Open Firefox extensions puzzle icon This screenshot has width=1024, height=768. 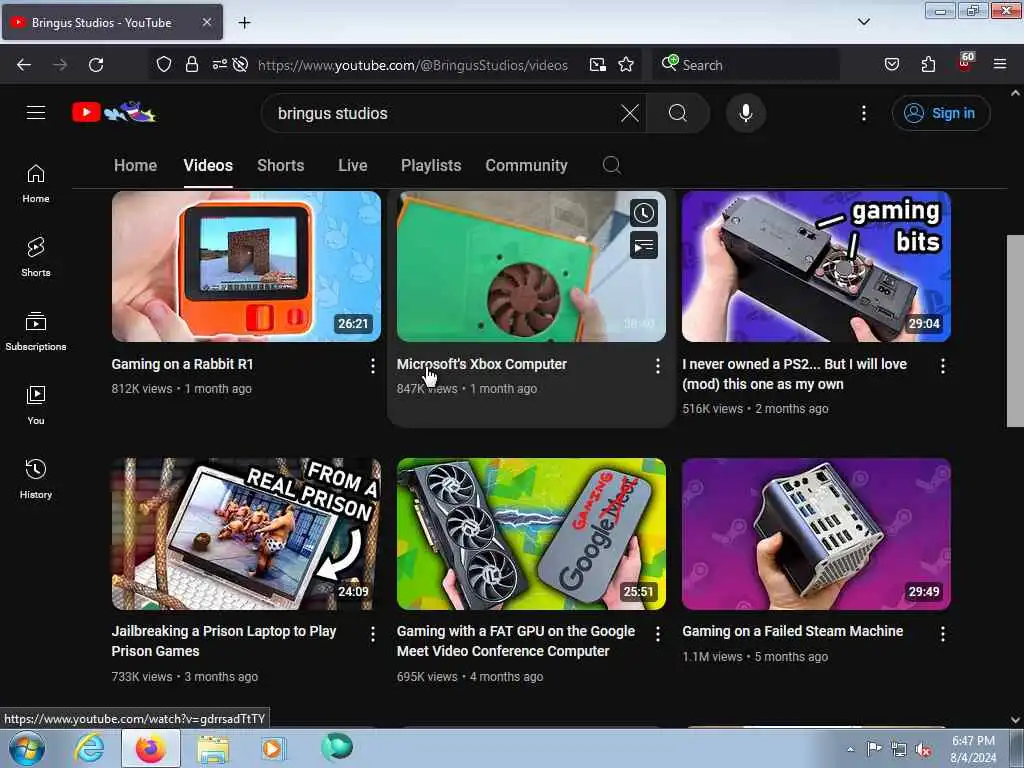tap(928, 65)
